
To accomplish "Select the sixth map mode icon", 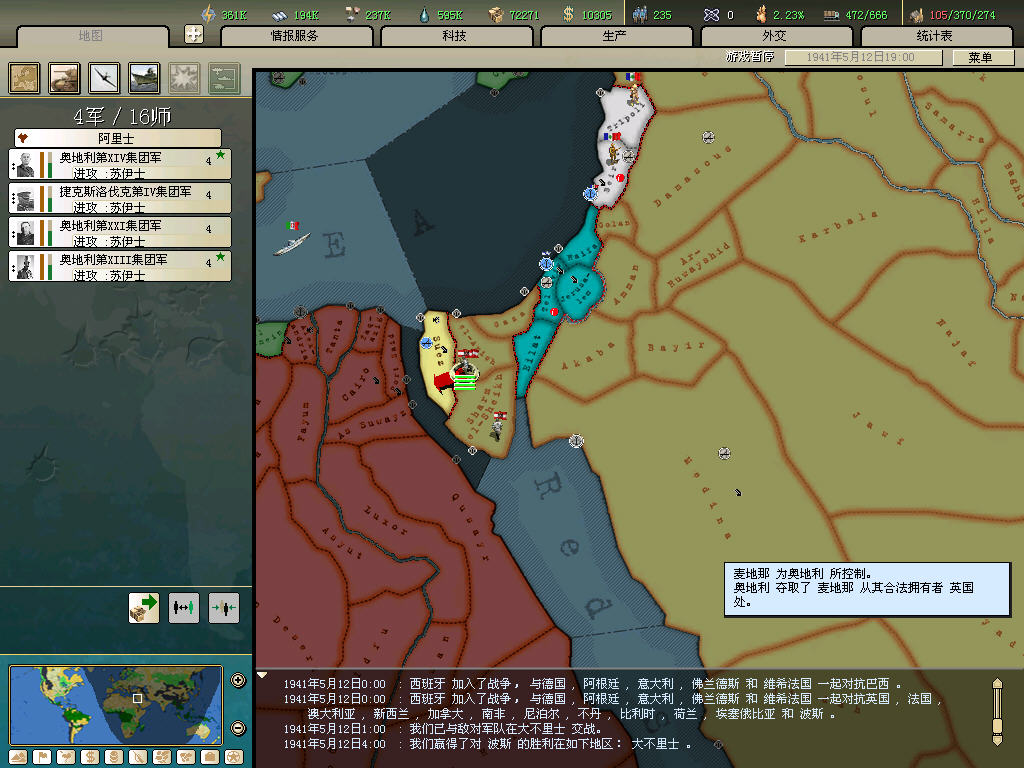I will 138,757.
